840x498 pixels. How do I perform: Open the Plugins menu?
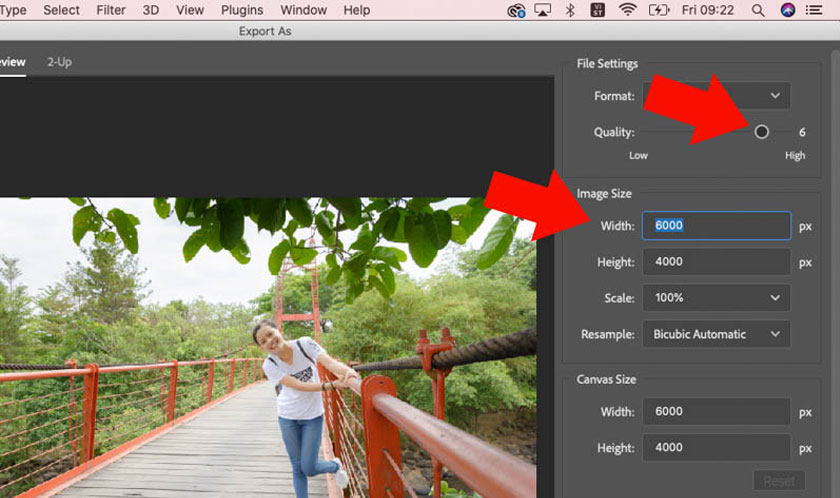coord(242,10)
